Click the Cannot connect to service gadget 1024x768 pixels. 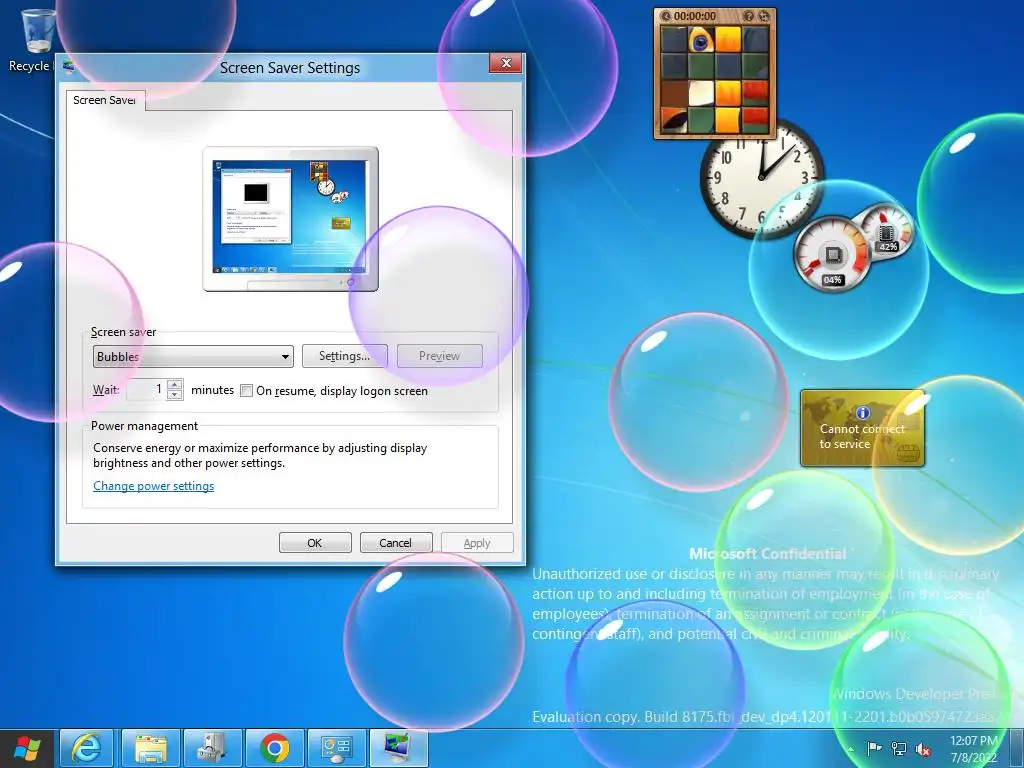click(x=863, y=428)
